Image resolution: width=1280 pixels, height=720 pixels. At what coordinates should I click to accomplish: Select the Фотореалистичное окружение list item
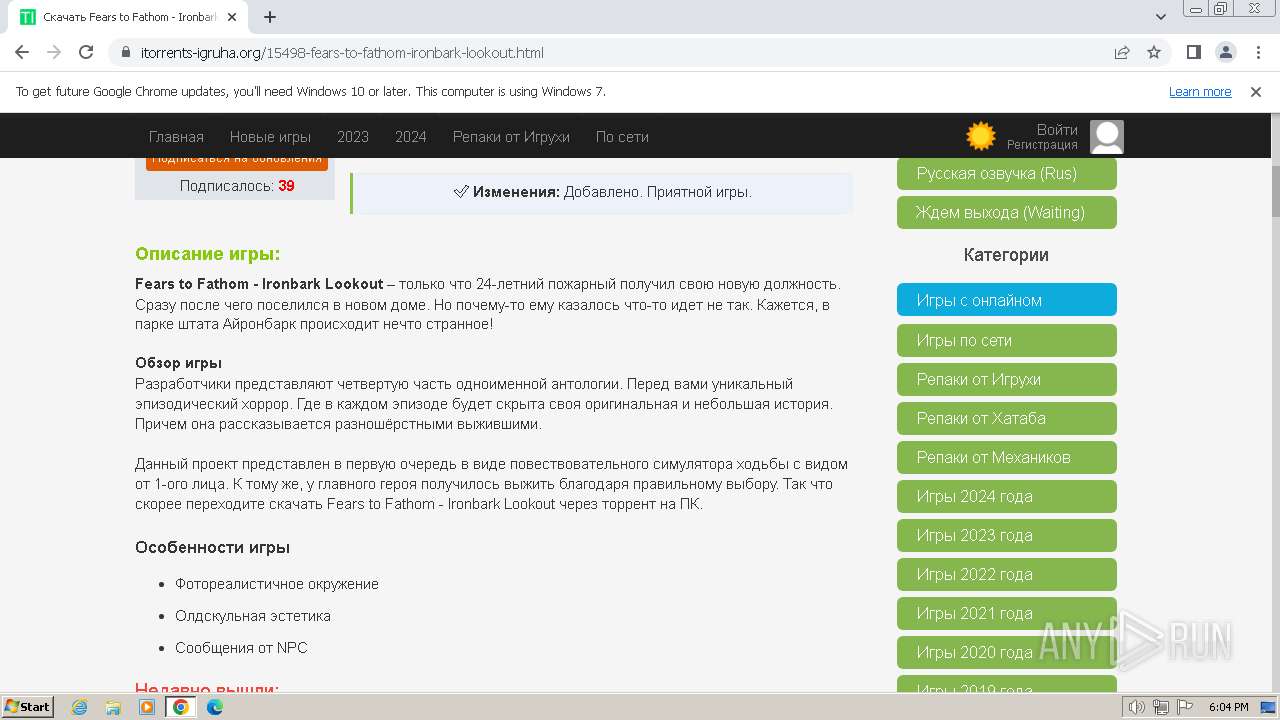pos(277,584)
